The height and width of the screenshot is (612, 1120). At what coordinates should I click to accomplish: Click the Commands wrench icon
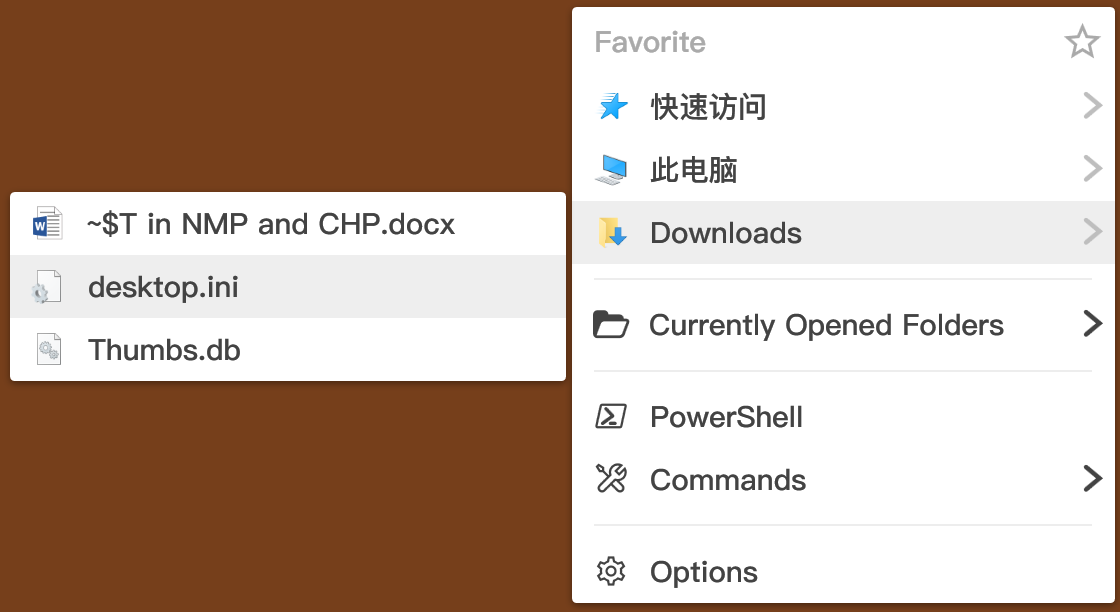click(611, 479)
